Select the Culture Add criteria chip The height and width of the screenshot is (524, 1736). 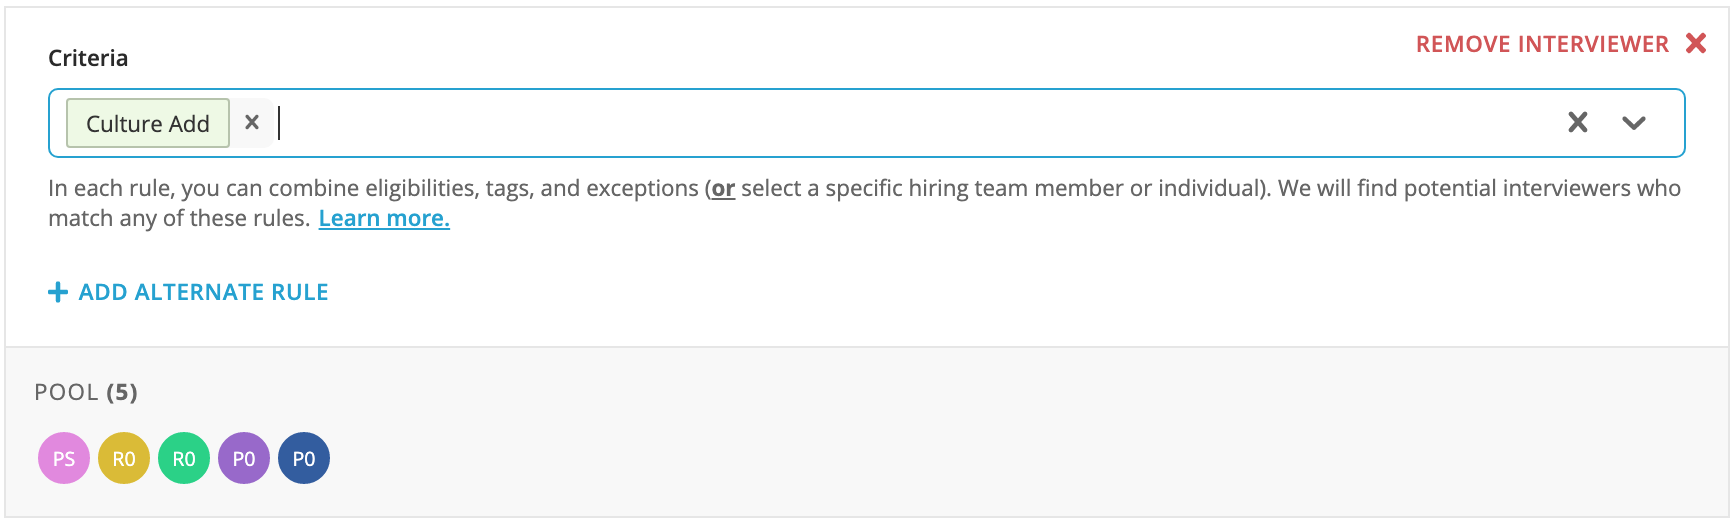(148, 123)
